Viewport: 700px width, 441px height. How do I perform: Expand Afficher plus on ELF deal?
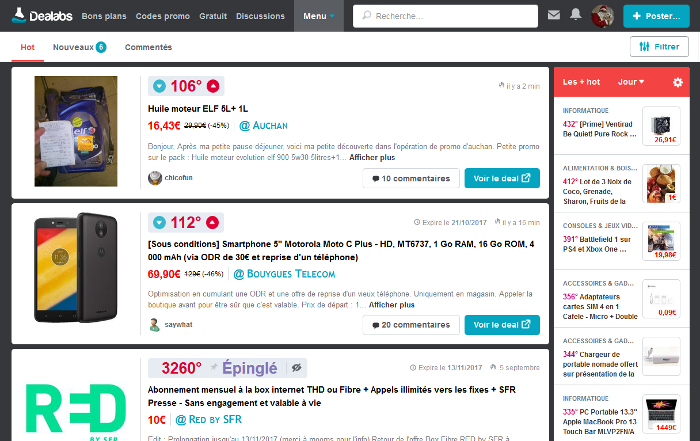tap(372, 158)
